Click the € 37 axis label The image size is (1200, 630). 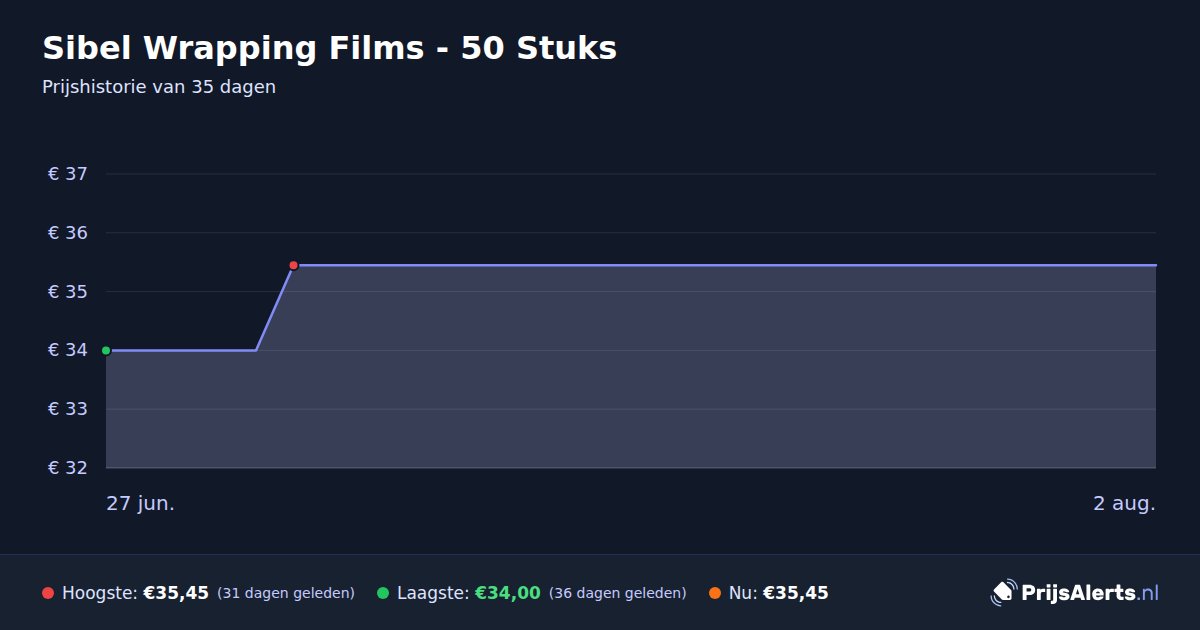point(68,174)
